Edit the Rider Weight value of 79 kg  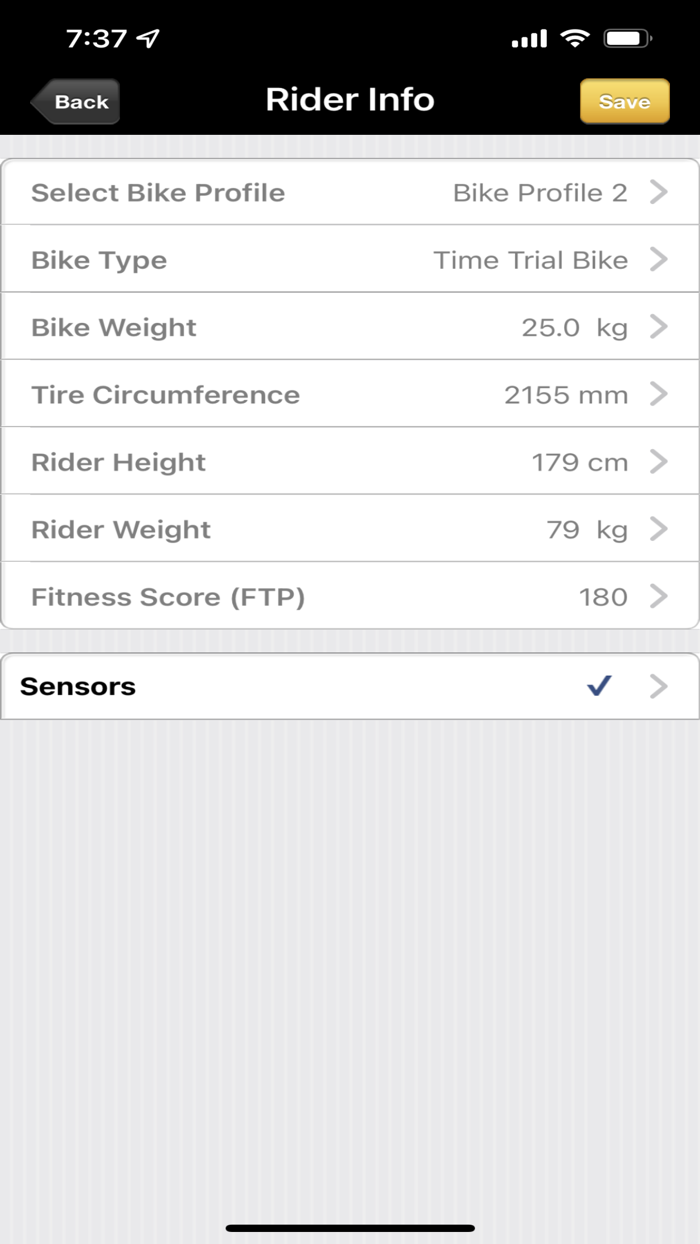click(350, 529)
